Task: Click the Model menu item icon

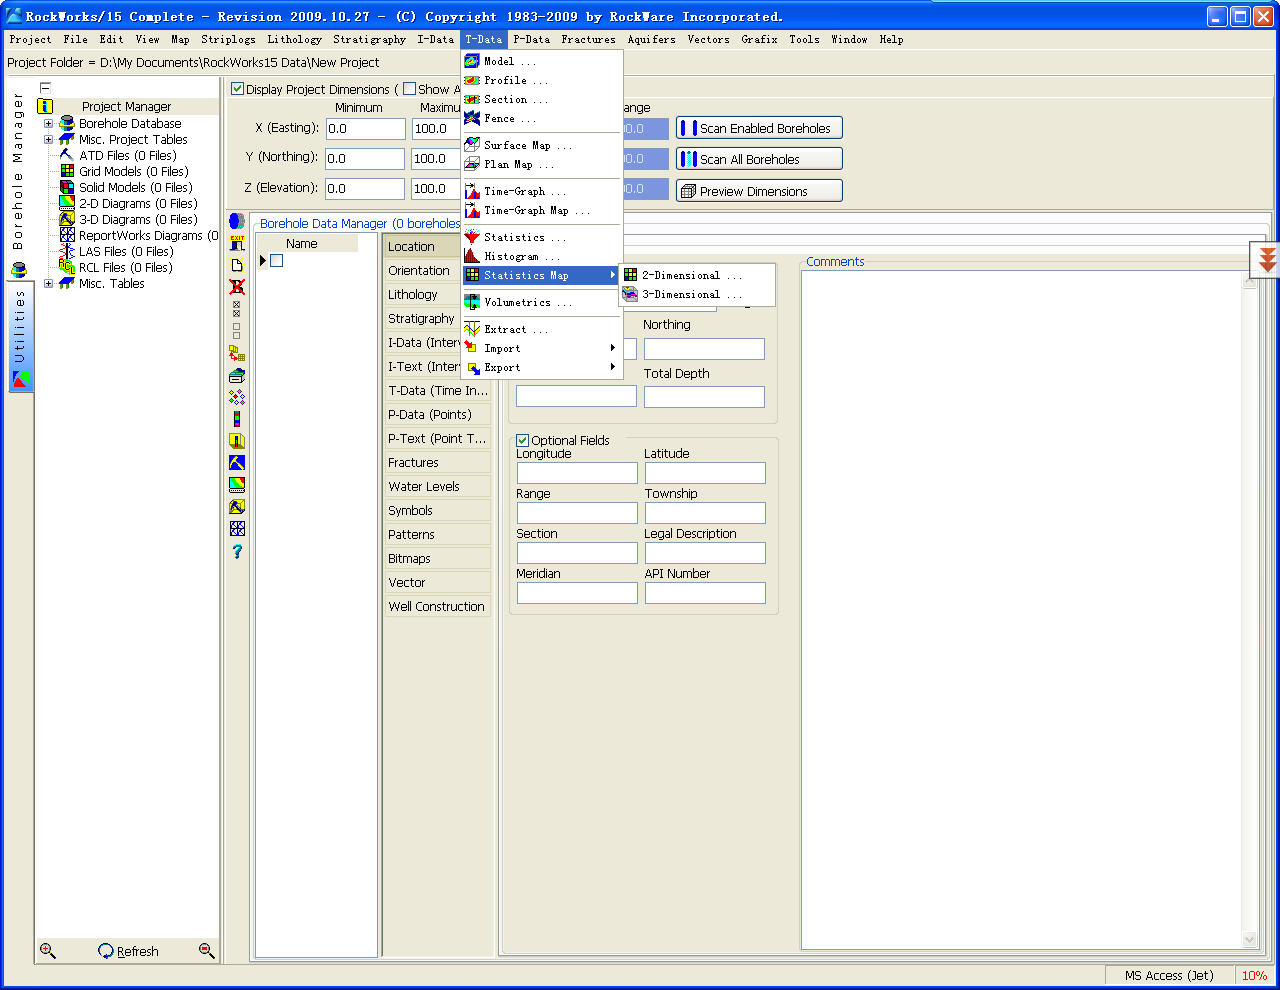Action: pyautogui.click(x=472, y=61)
